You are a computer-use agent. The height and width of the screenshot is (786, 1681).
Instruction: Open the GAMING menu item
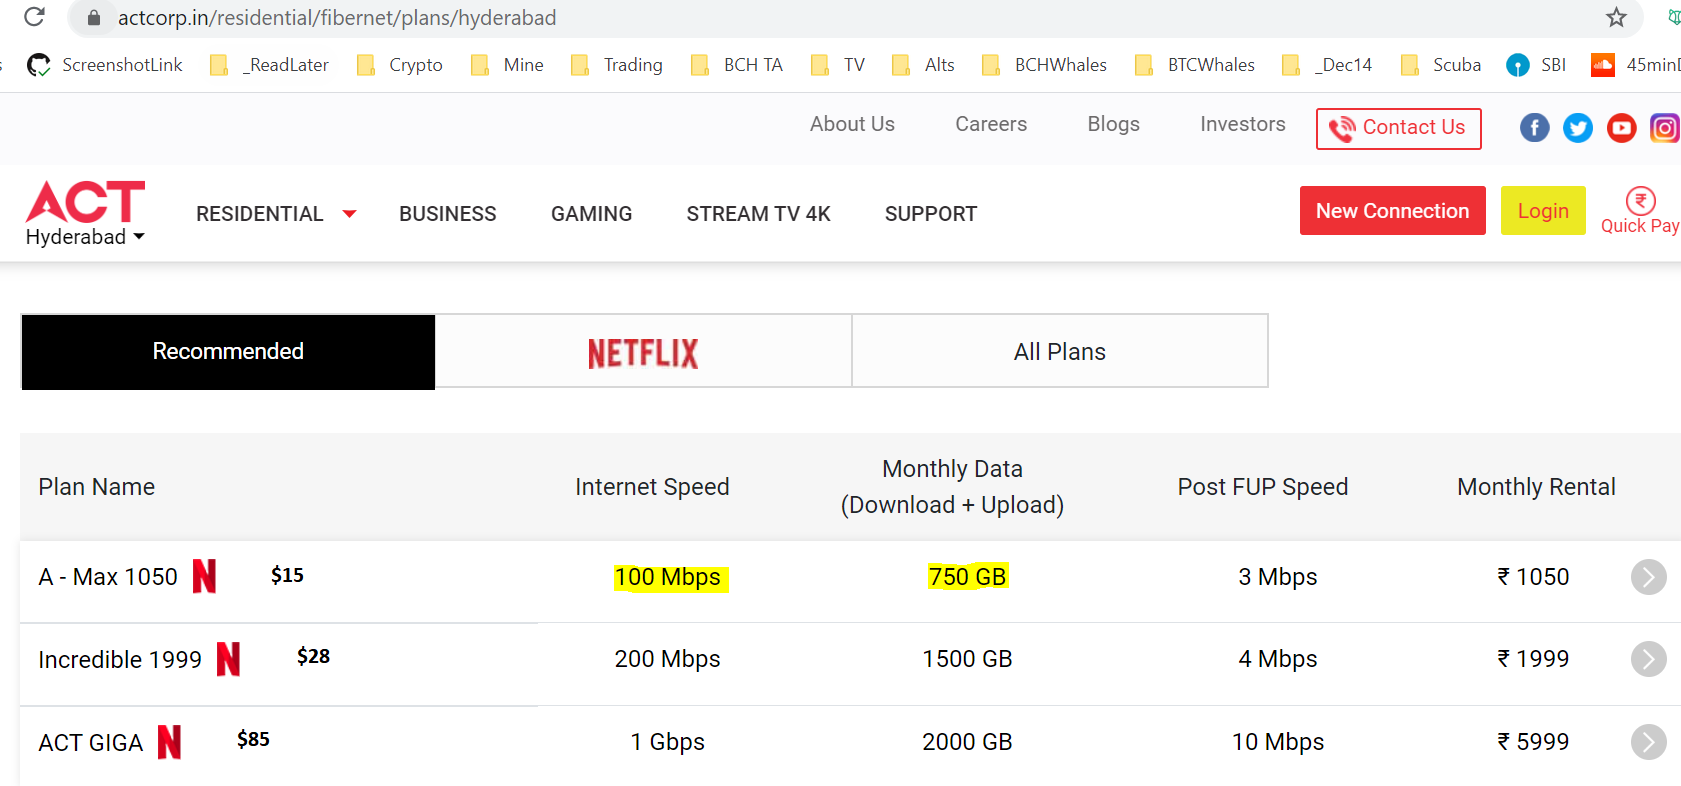click(591, 214)
